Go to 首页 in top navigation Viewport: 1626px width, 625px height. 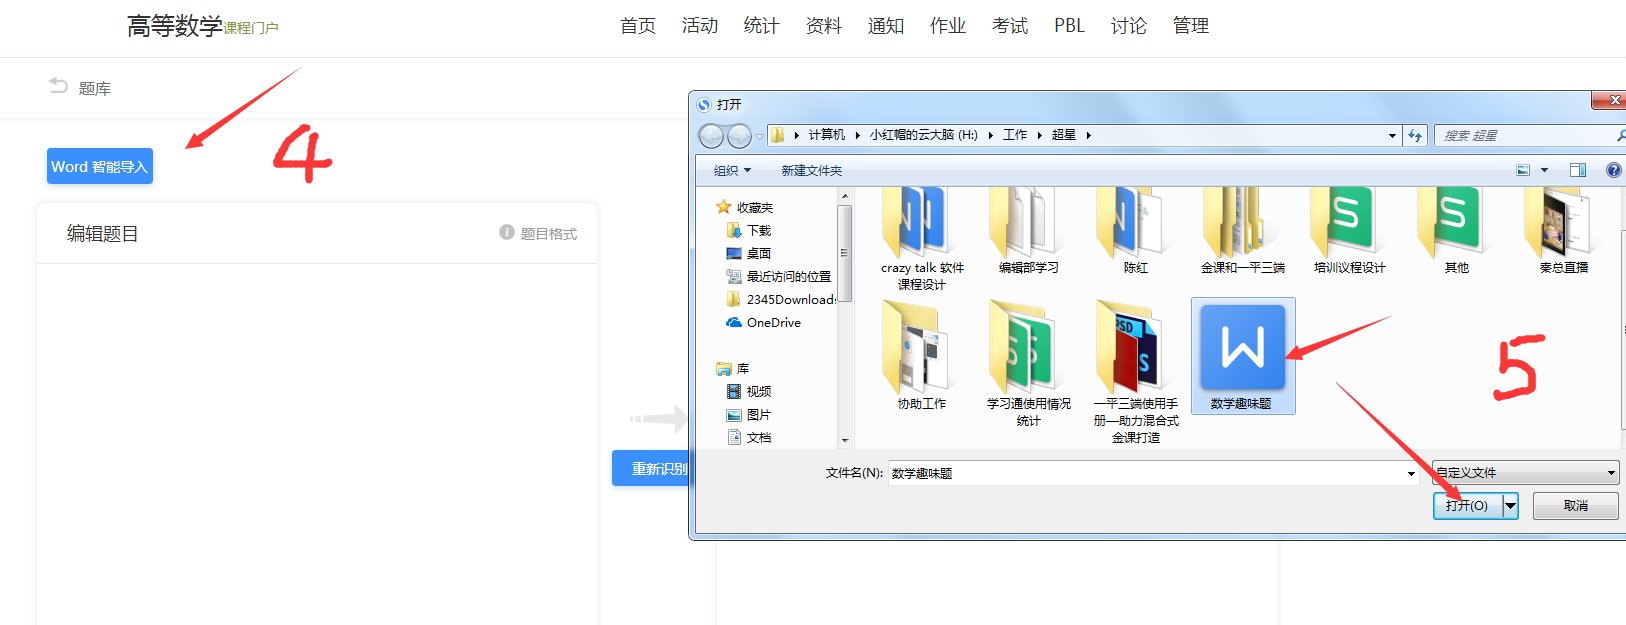click(638, 26)
